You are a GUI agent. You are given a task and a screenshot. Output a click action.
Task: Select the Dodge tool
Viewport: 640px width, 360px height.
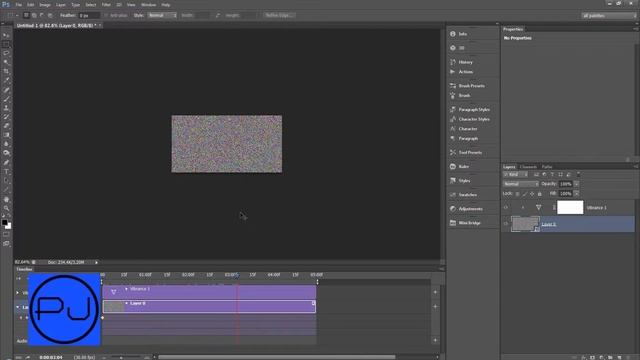(x=6, y=153)
